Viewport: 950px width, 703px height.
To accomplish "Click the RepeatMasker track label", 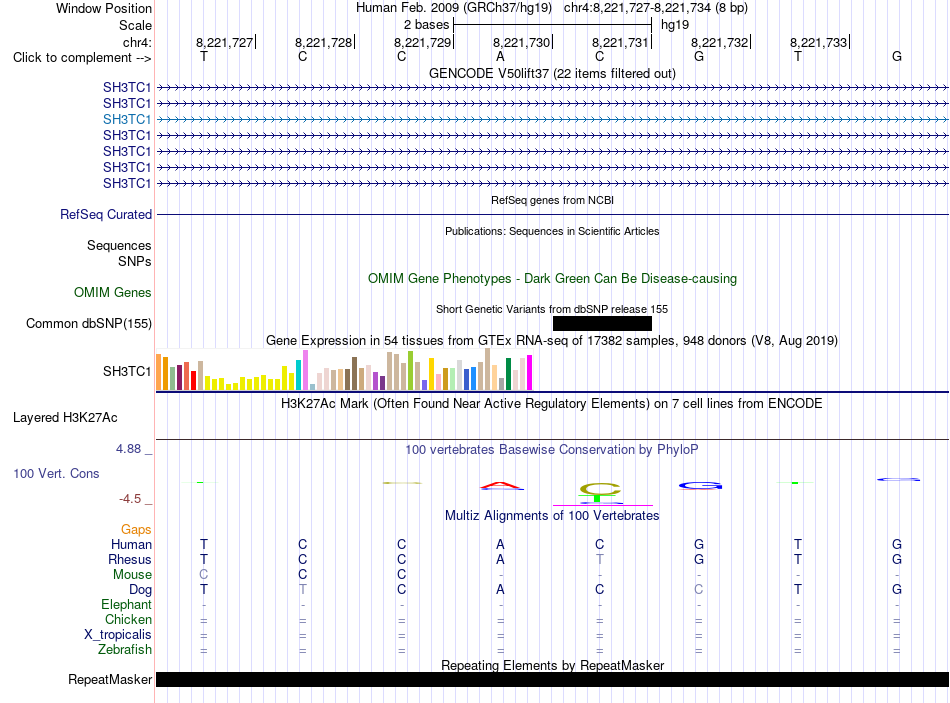I will point(110,680).
